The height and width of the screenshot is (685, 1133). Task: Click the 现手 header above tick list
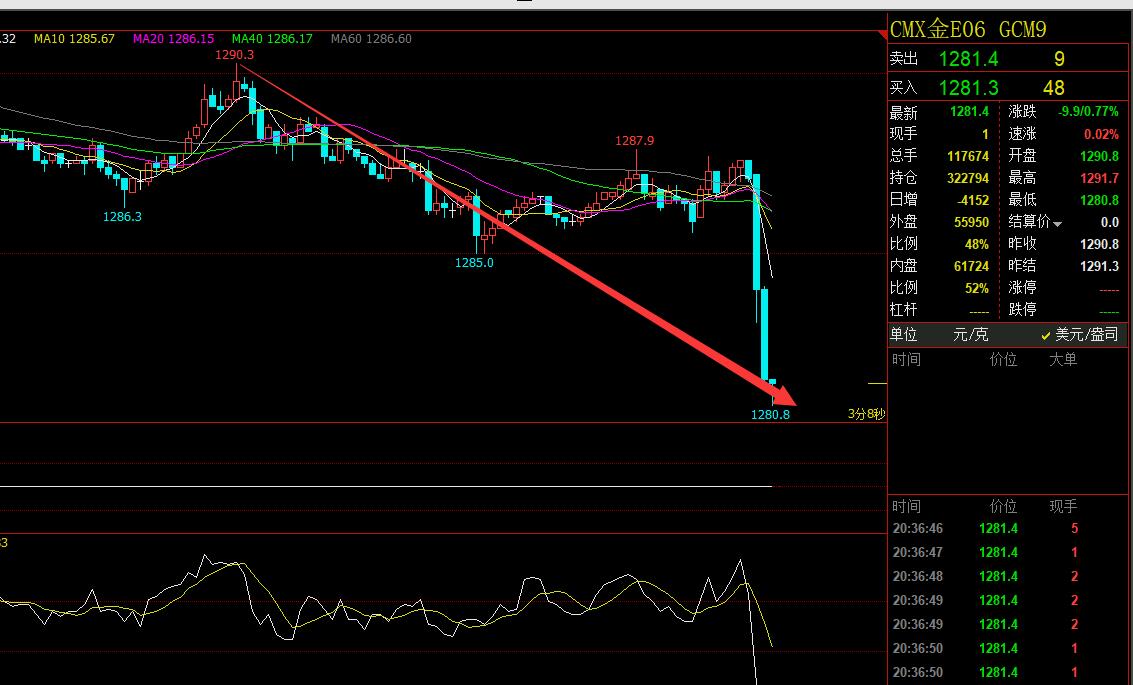pyautogui.click(x=1062, y=507)
